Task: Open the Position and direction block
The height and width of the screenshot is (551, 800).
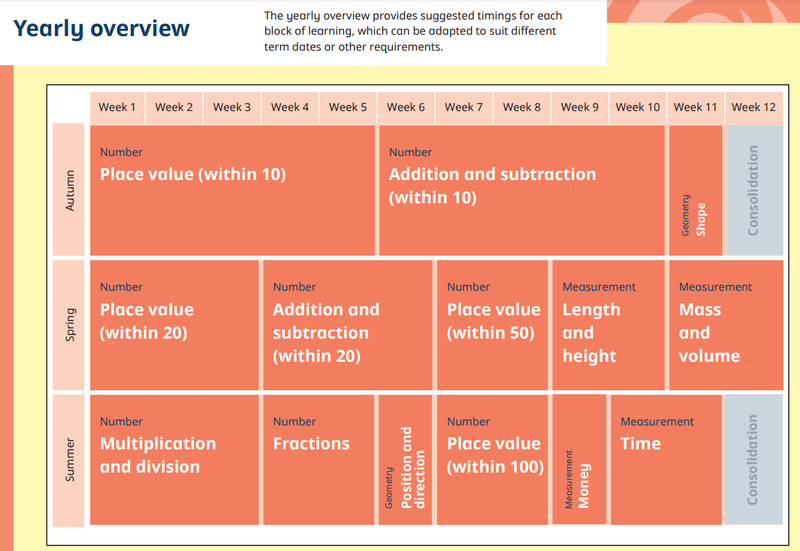Action: click(406, 460)
